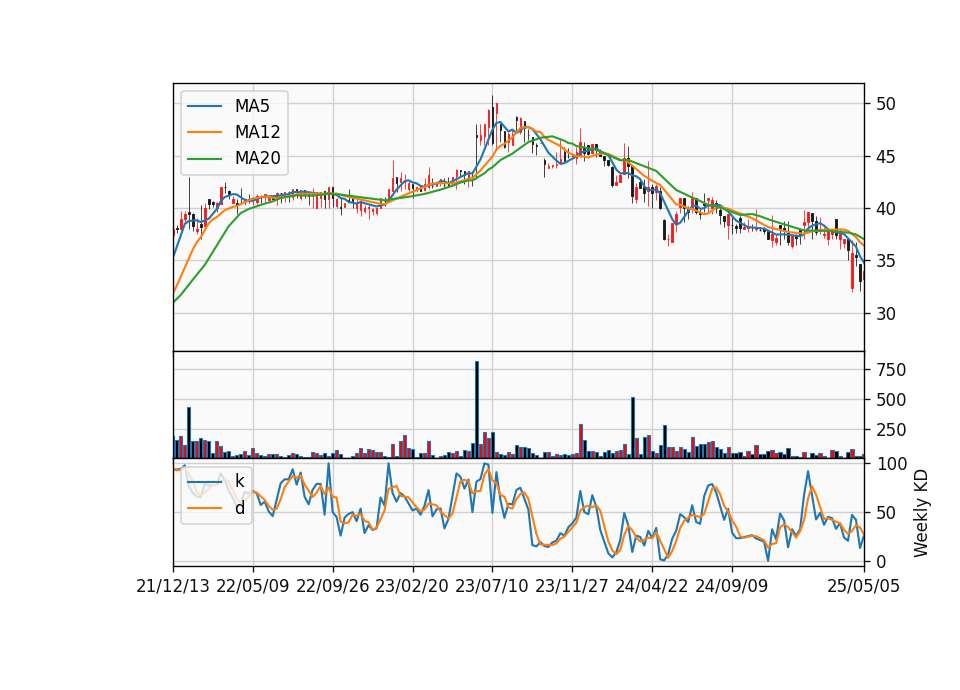Click the 22/05/09 date tick label

pyautogui.click(x=253, y=586)
